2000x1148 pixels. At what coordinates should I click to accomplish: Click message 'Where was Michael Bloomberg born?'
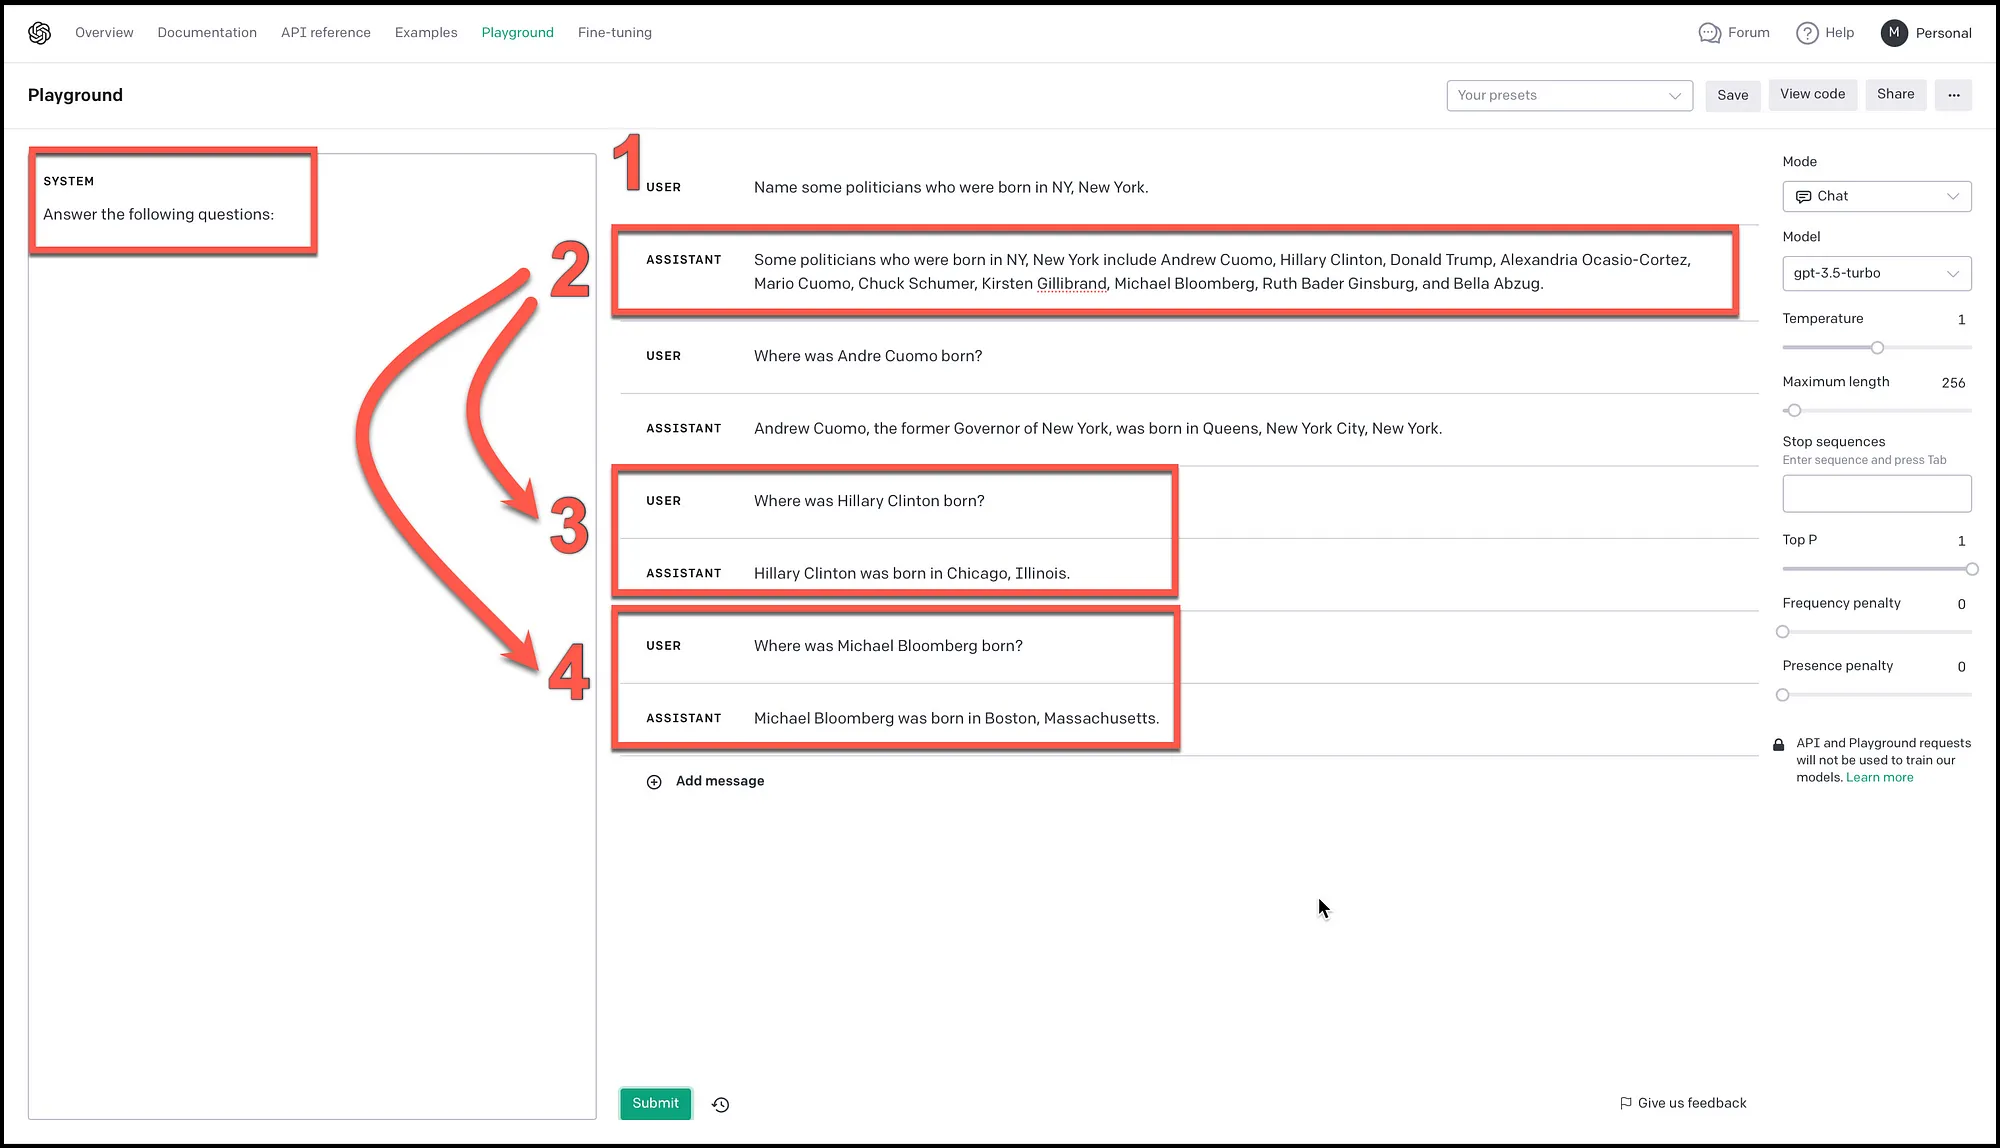pos(888,646)
